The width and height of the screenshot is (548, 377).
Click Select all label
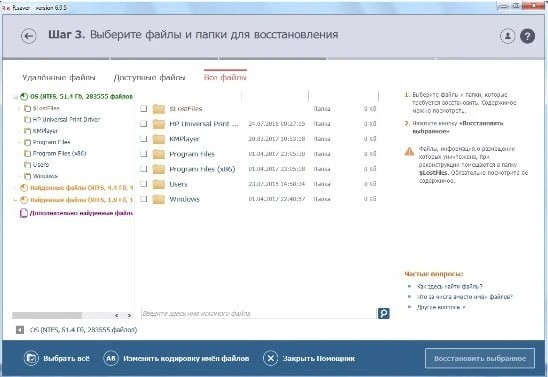click(66, 358)
